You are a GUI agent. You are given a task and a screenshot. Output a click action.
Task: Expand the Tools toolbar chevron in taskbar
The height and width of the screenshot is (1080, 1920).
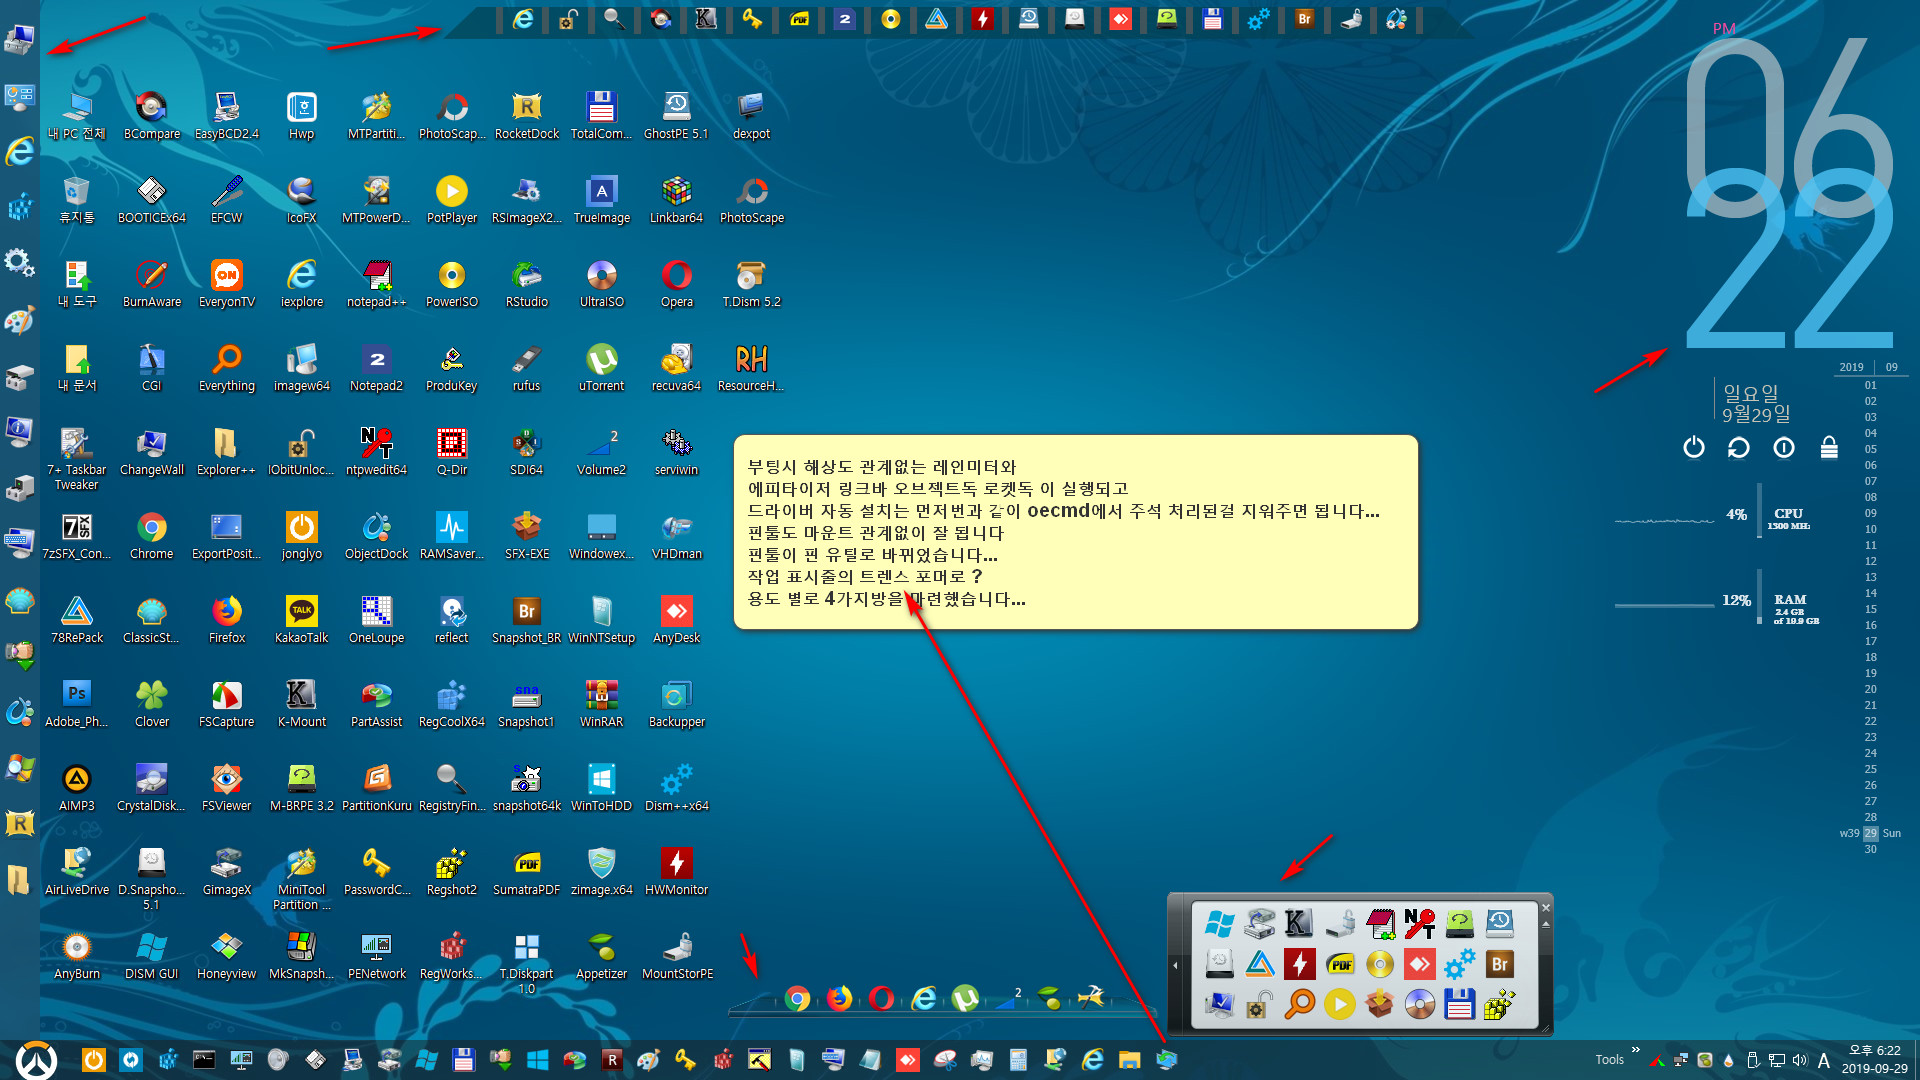pyautogui.click(x=1636, y=1050)
